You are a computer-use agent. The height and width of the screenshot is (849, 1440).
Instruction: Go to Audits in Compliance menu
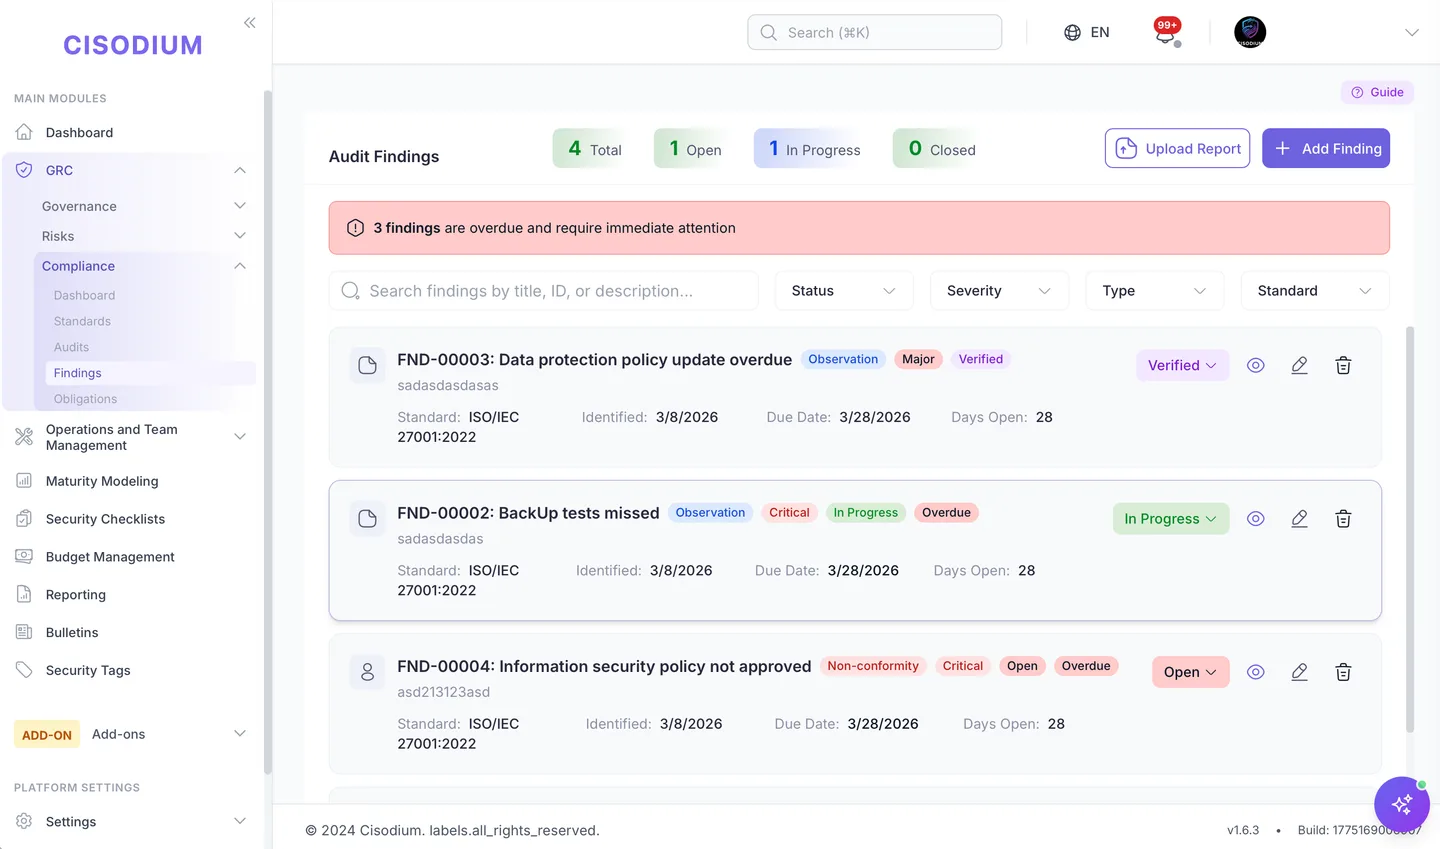71,347
